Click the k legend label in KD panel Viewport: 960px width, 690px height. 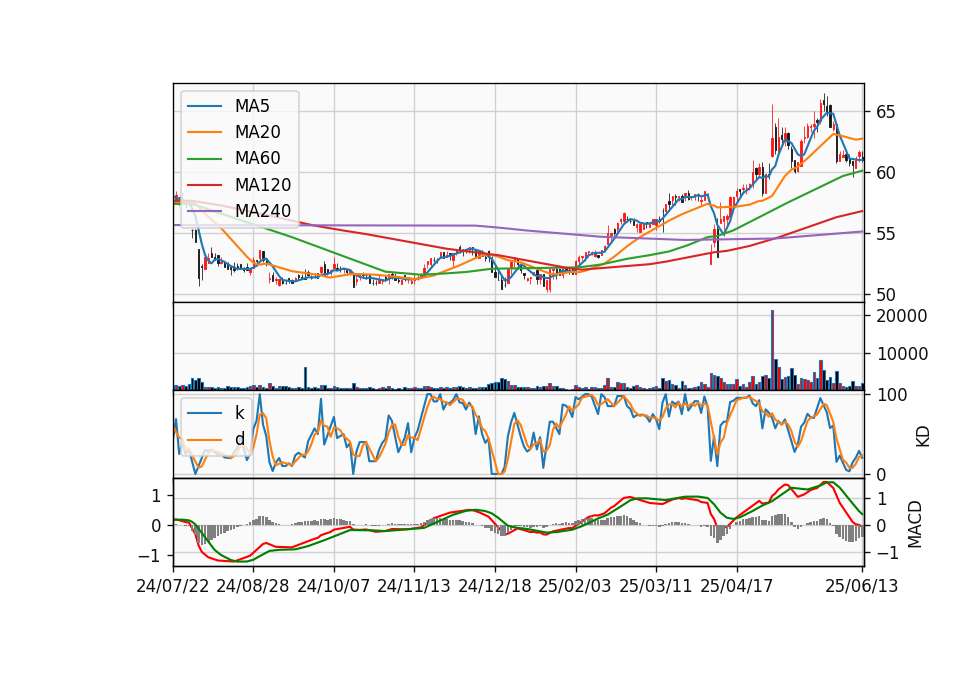[x=239, y=413]
